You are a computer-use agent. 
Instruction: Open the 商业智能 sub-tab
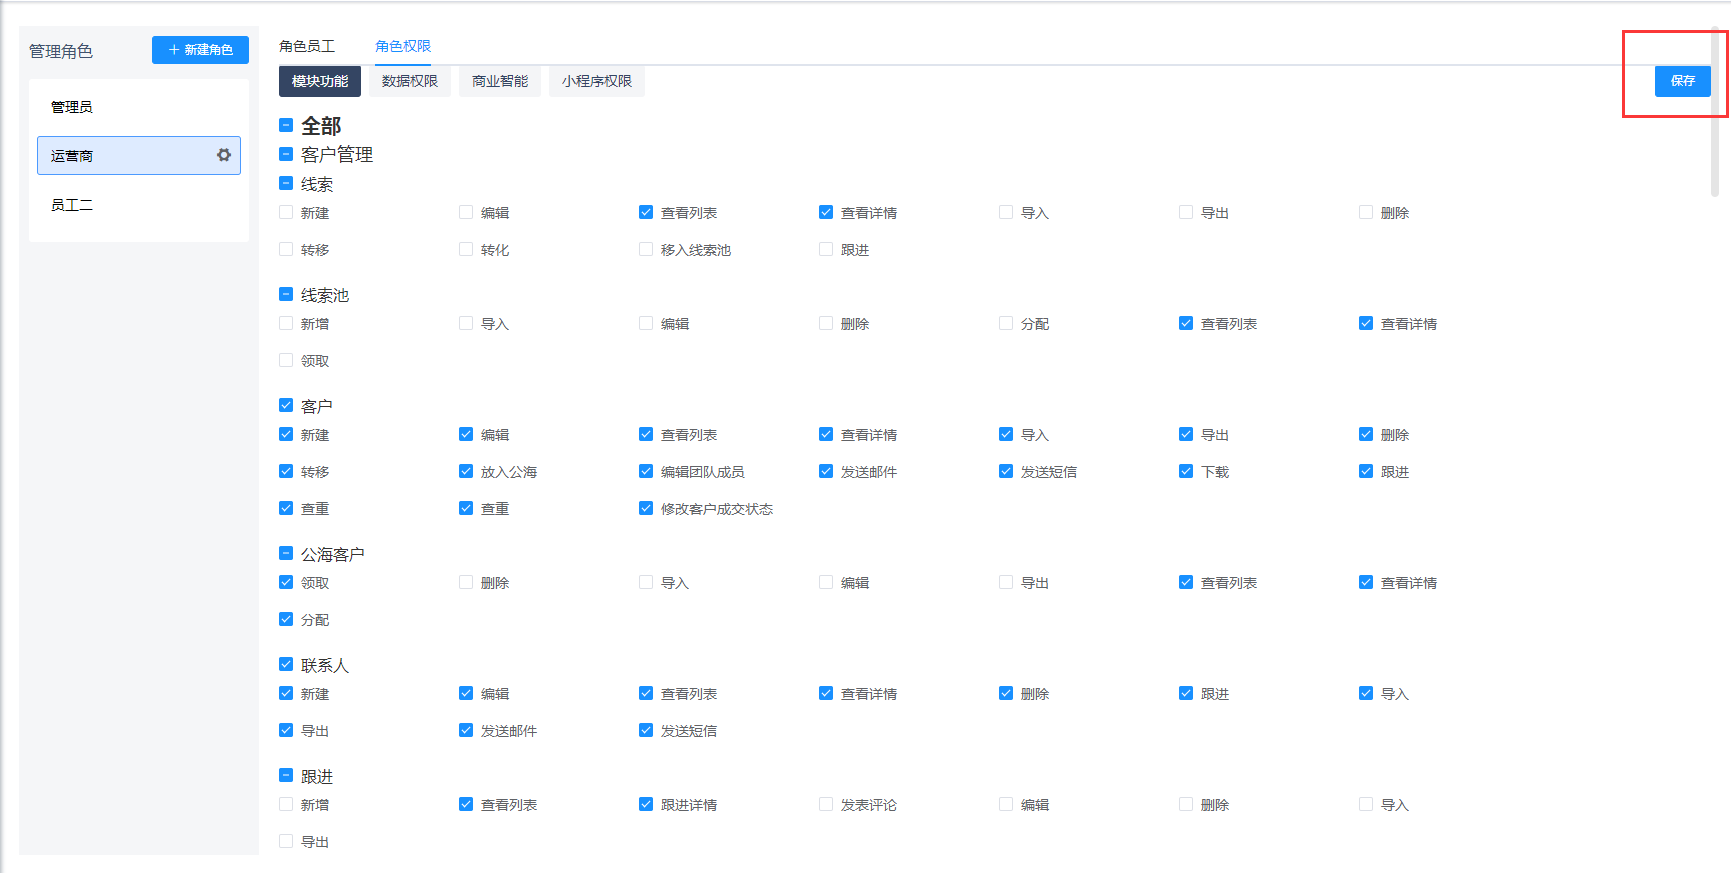pos(500,81)
